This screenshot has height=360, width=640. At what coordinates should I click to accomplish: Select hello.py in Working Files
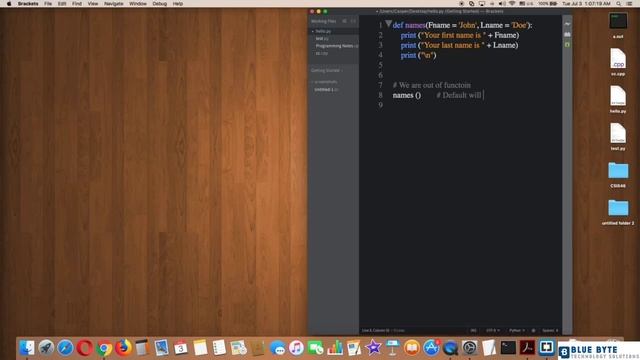pos(323,31)
